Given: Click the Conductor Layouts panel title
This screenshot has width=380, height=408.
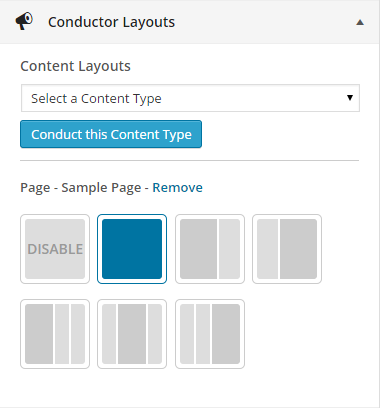Looking at the screenshot, I should point(111,22).
